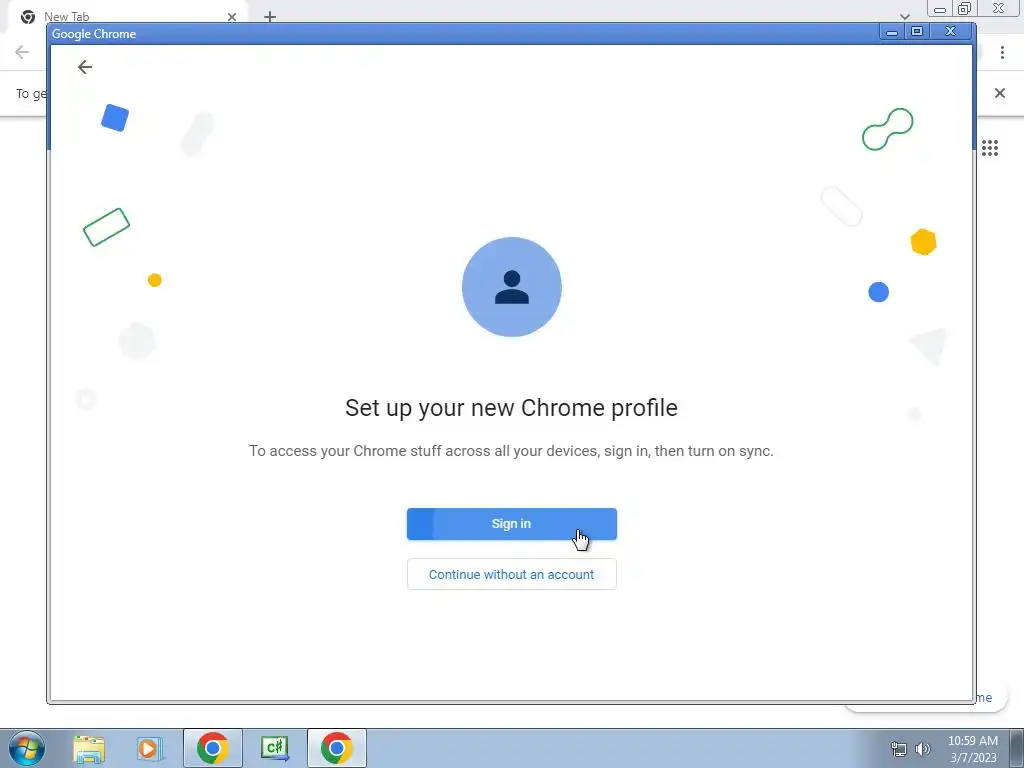Select the New Tab tab
The image size is (1024, 768).
pos(127,17)
